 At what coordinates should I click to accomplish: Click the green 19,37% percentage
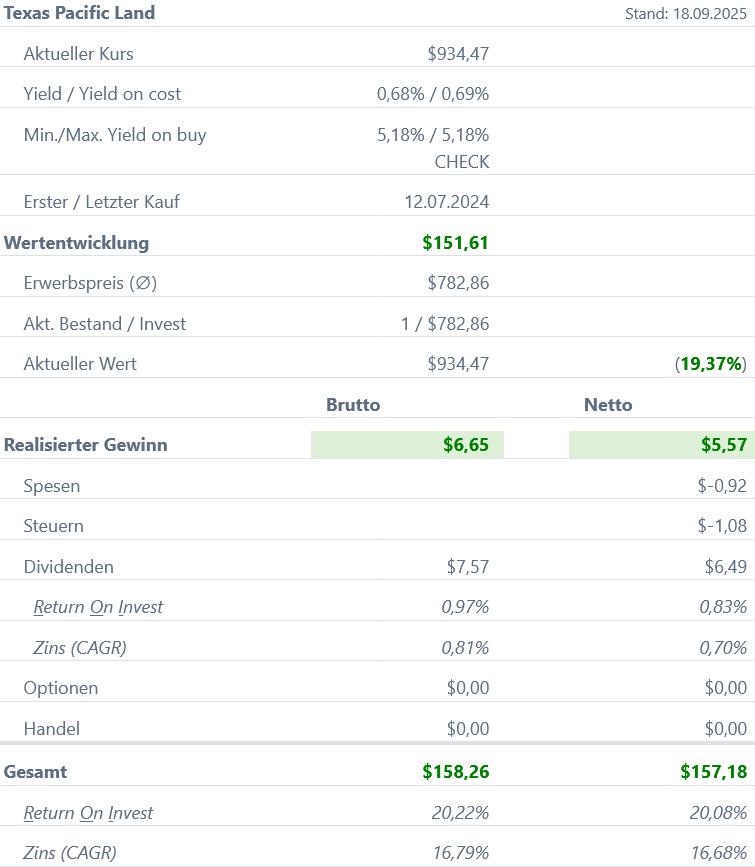[711, 364]
